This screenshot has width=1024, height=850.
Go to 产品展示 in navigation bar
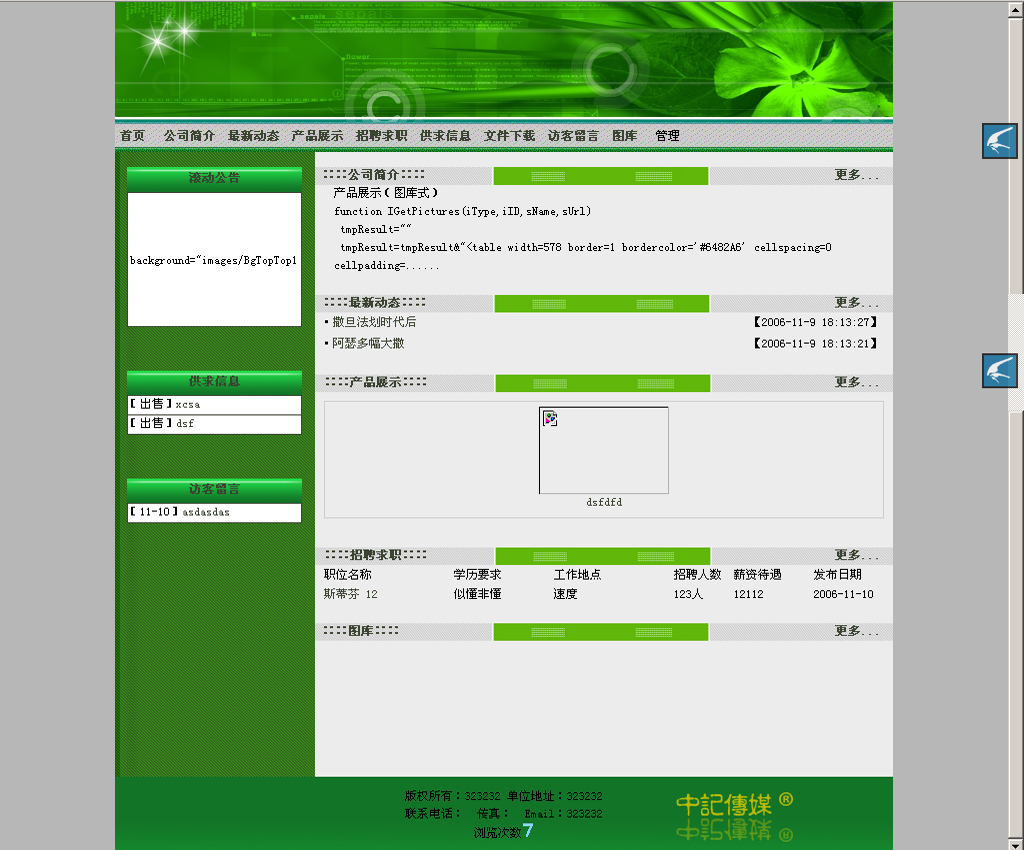[317, 136]
